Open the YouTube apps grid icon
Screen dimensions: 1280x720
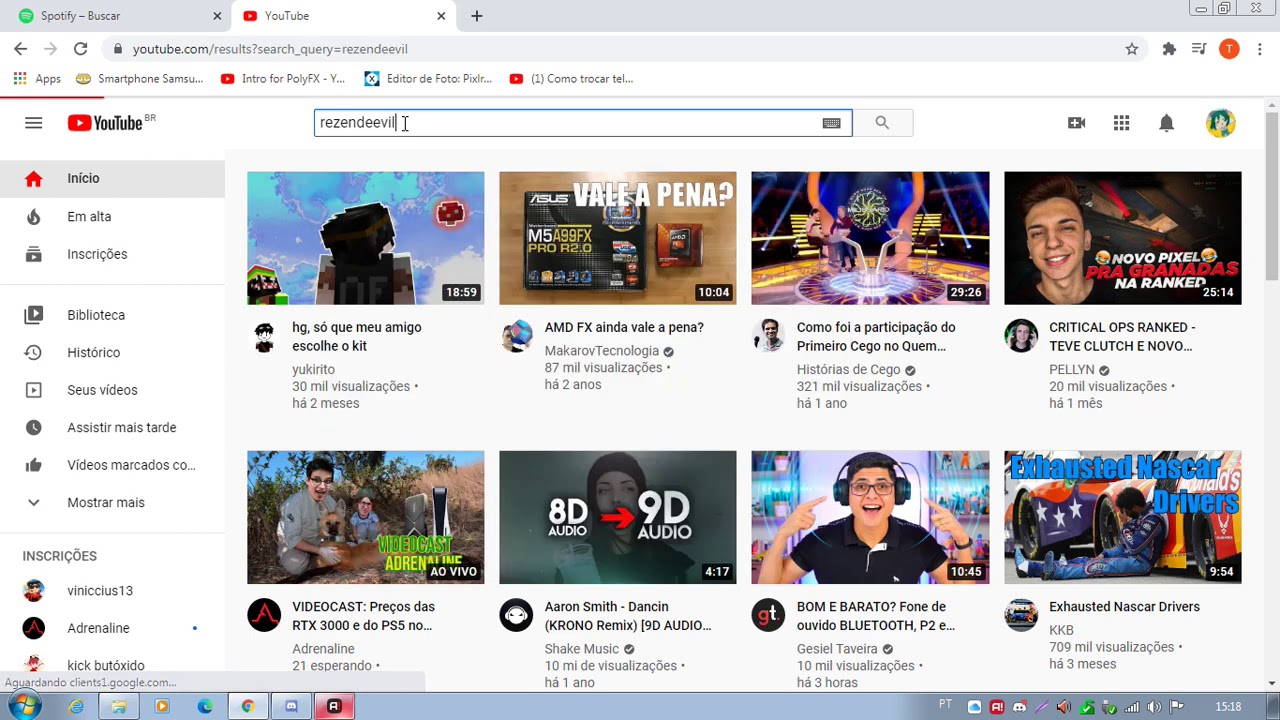[1121, 123]
